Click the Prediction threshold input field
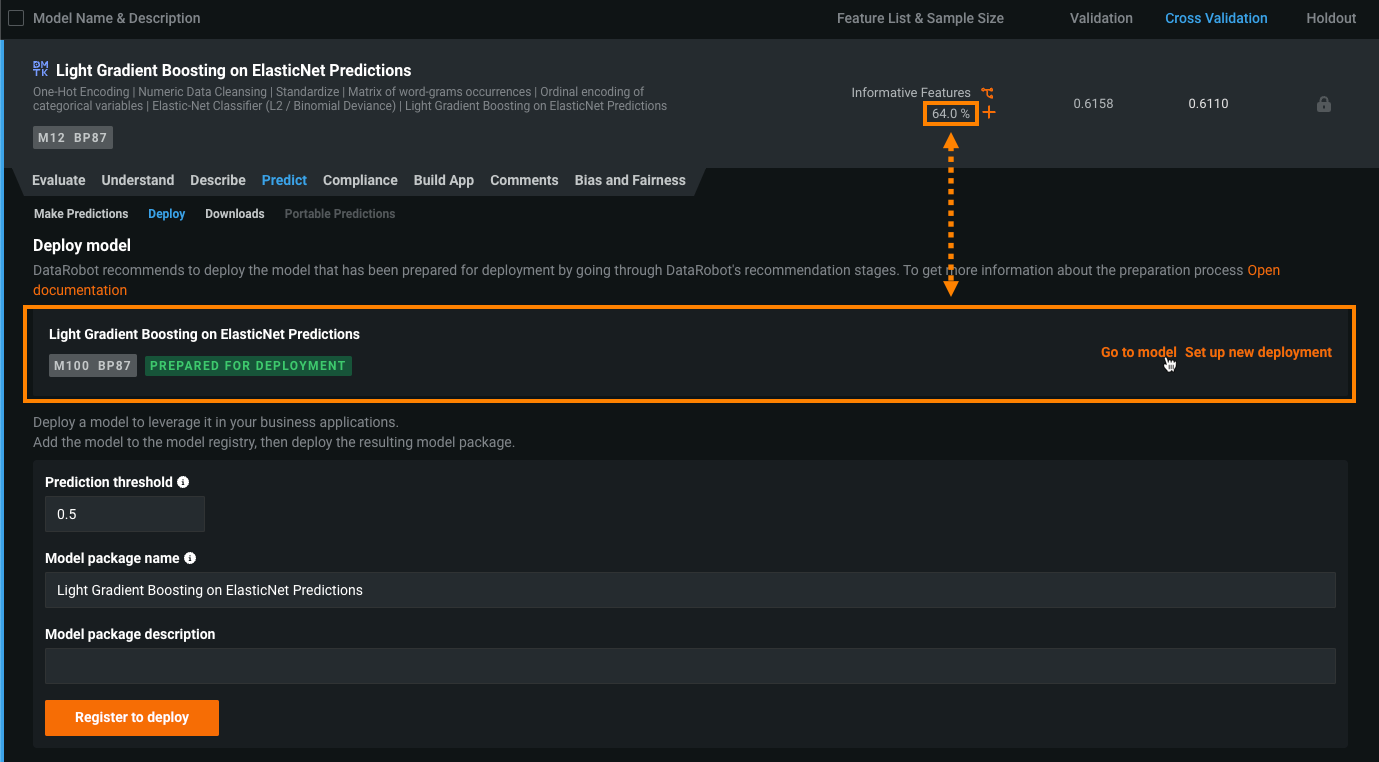The width and height of the screenshot is (1379, 762). click(x=125, y=514)
